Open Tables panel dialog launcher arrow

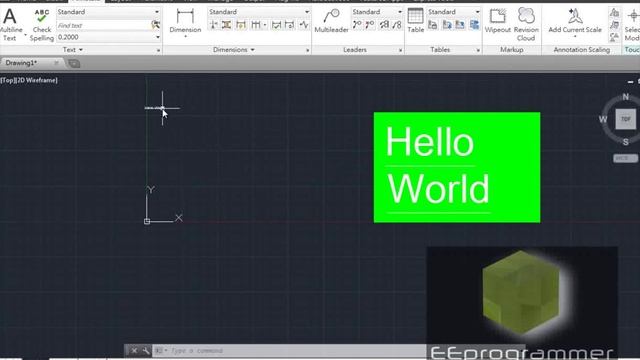click(x=478, y=50)
